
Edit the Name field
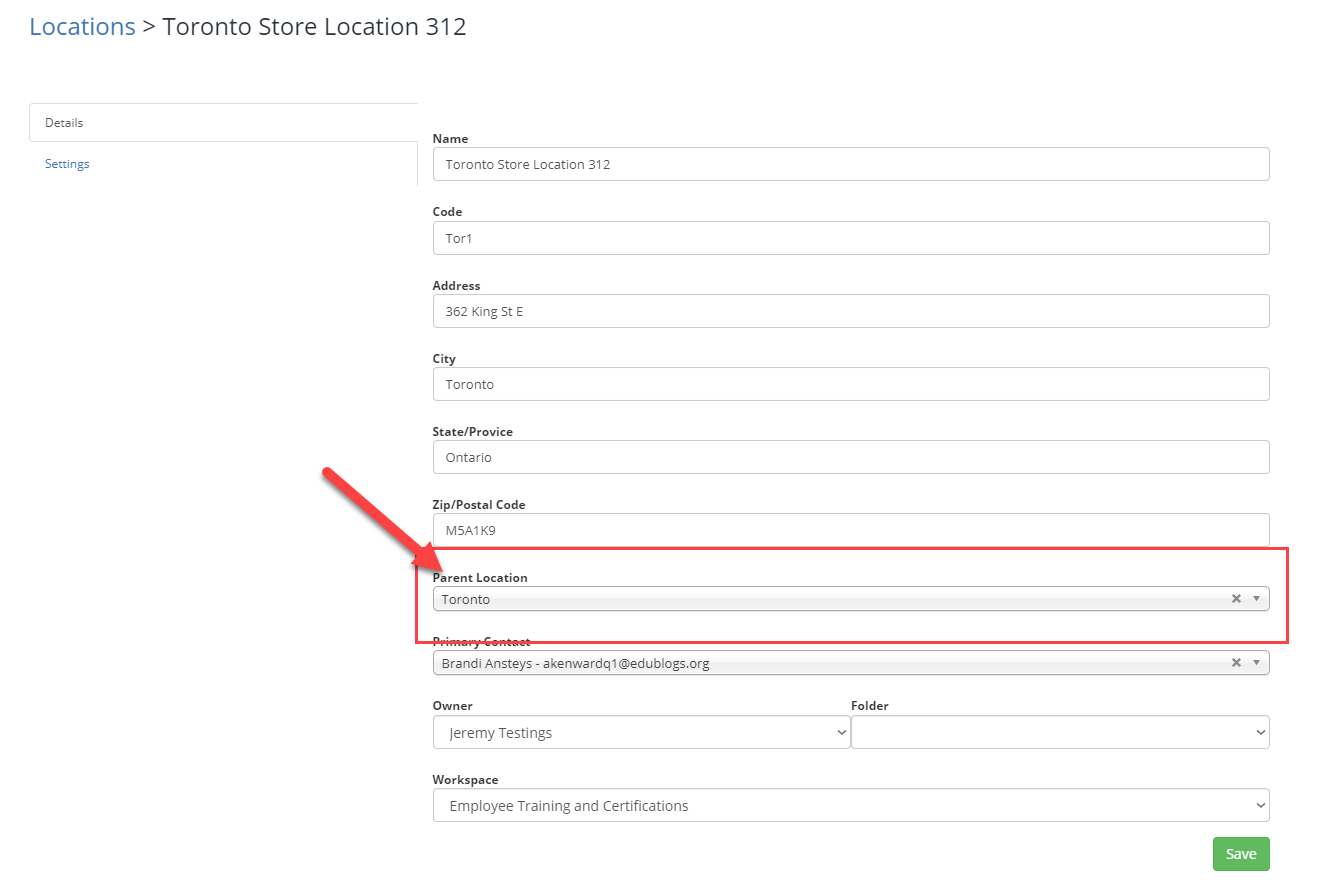tap(851, 164)
